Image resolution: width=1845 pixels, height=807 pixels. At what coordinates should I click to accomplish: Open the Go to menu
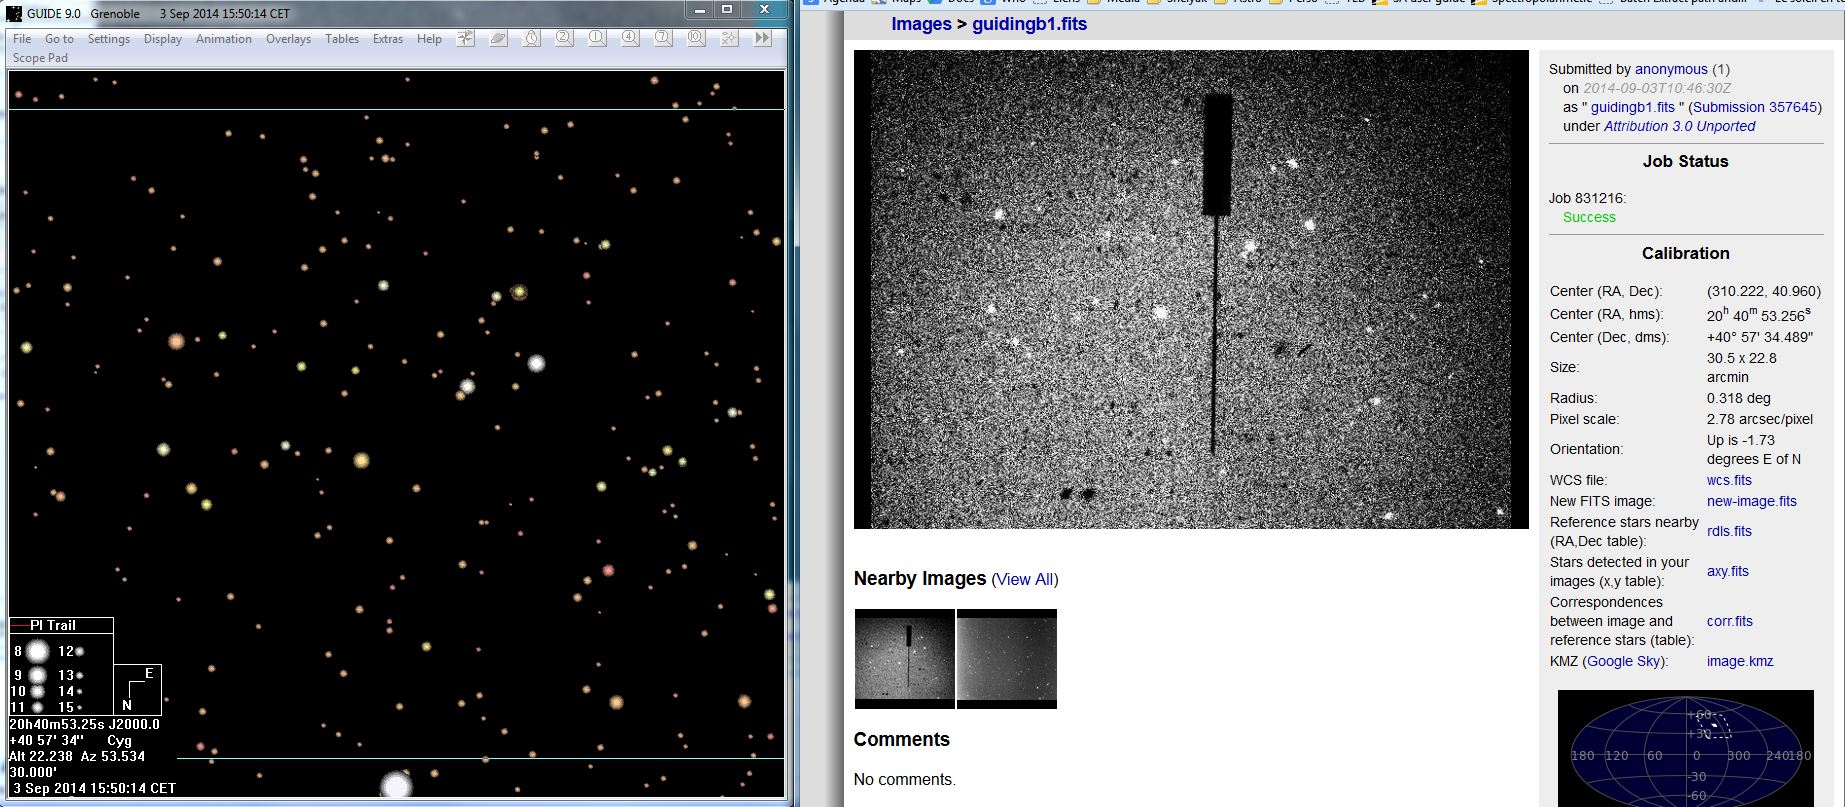coord(59,39)
